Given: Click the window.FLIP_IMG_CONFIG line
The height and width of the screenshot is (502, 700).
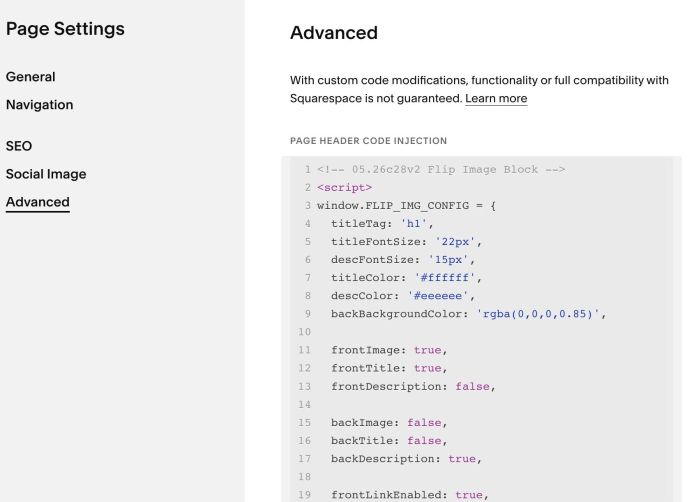Looking at the screenshot, I should (x=406, y=206).
